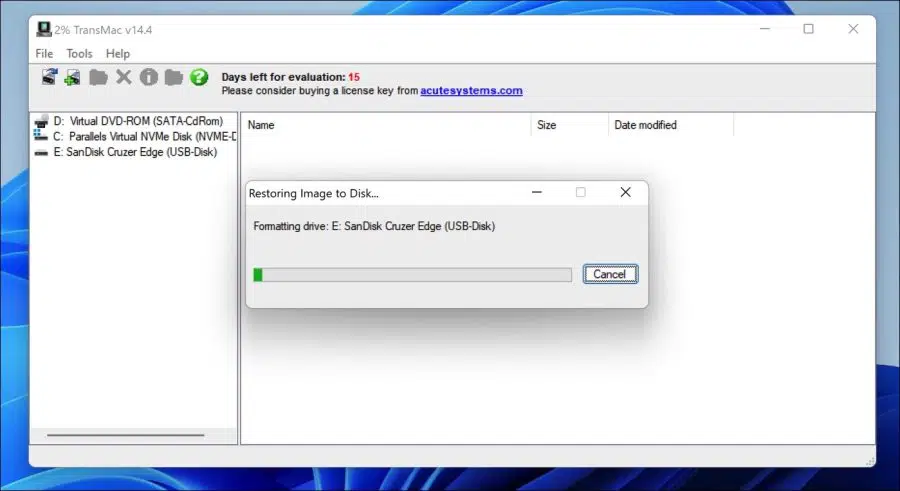Click 'Days left for evaluation: 15' text

pos(290,77)
